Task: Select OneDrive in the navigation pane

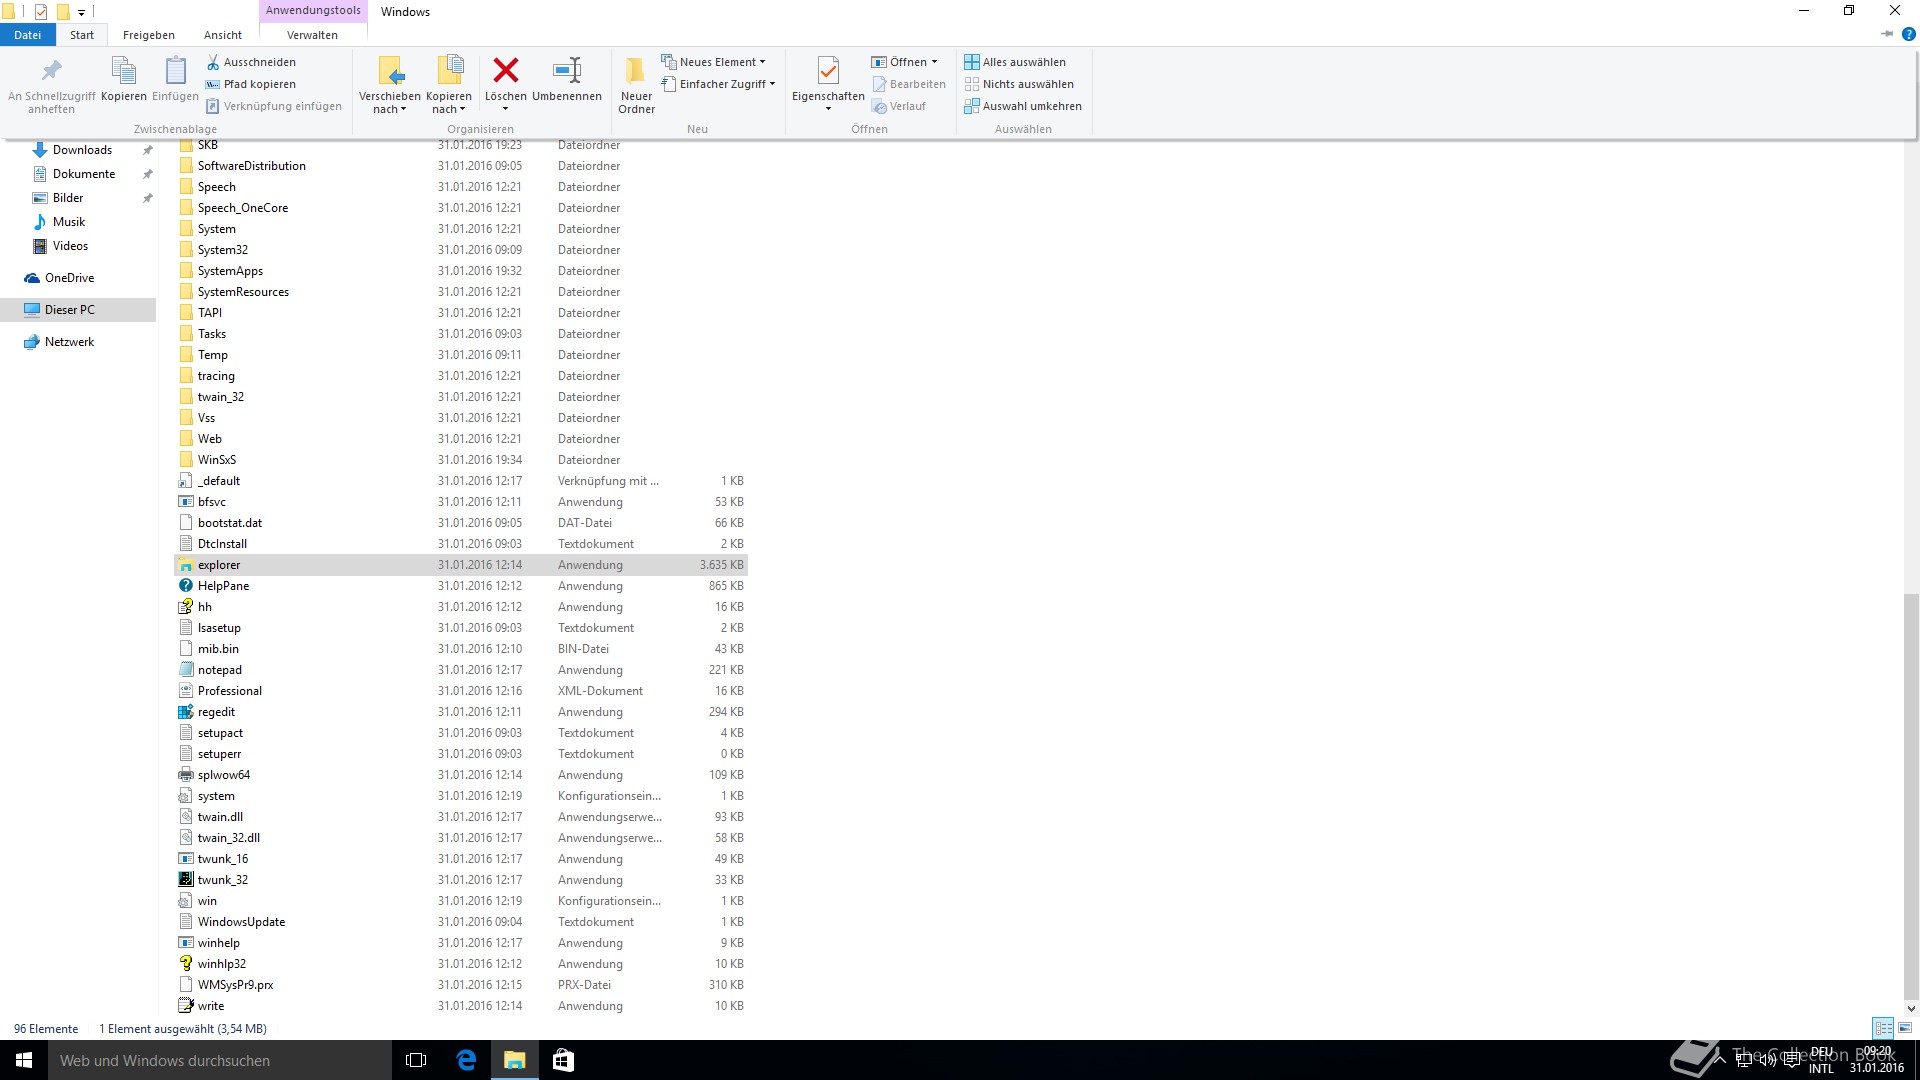Action: pos(69,278)
